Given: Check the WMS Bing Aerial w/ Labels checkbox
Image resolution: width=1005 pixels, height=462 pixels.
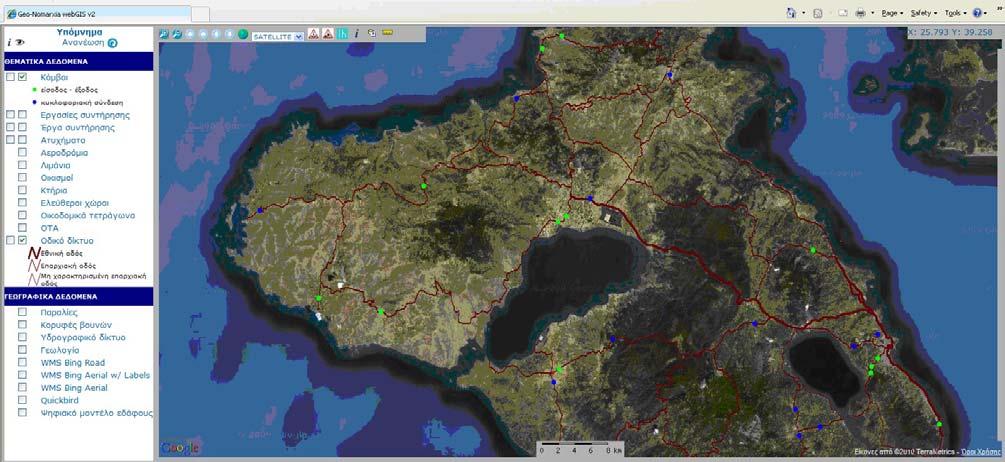Looking at the screenshot, I should point(22,375).
